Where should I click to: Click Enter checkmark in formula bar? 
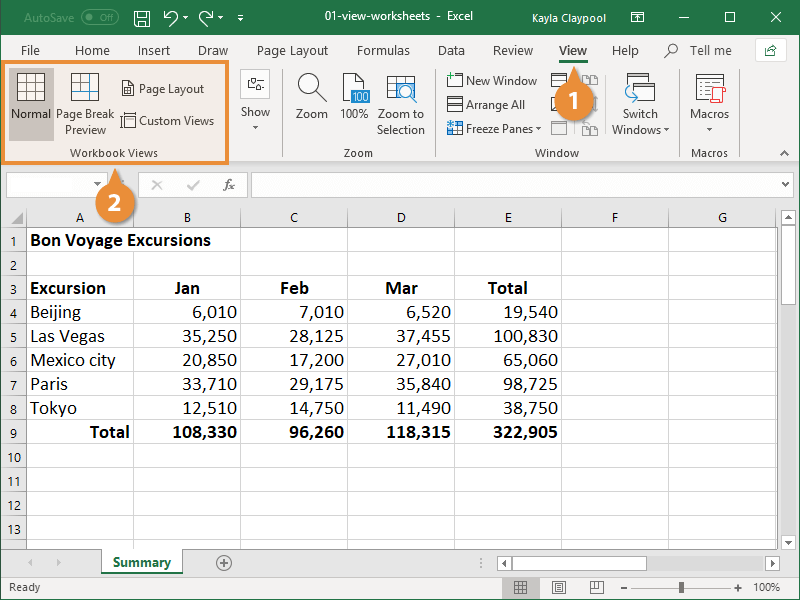tap(193, 185)
